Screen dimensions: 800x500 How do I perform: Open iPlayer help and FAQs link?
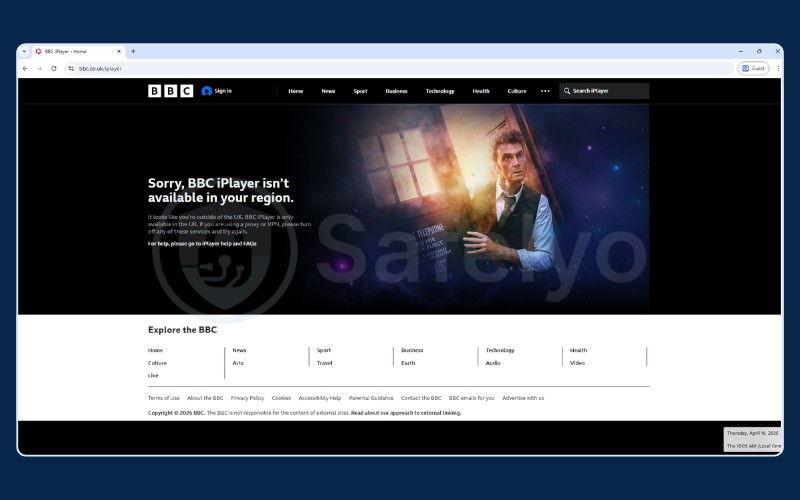(229, 244)
